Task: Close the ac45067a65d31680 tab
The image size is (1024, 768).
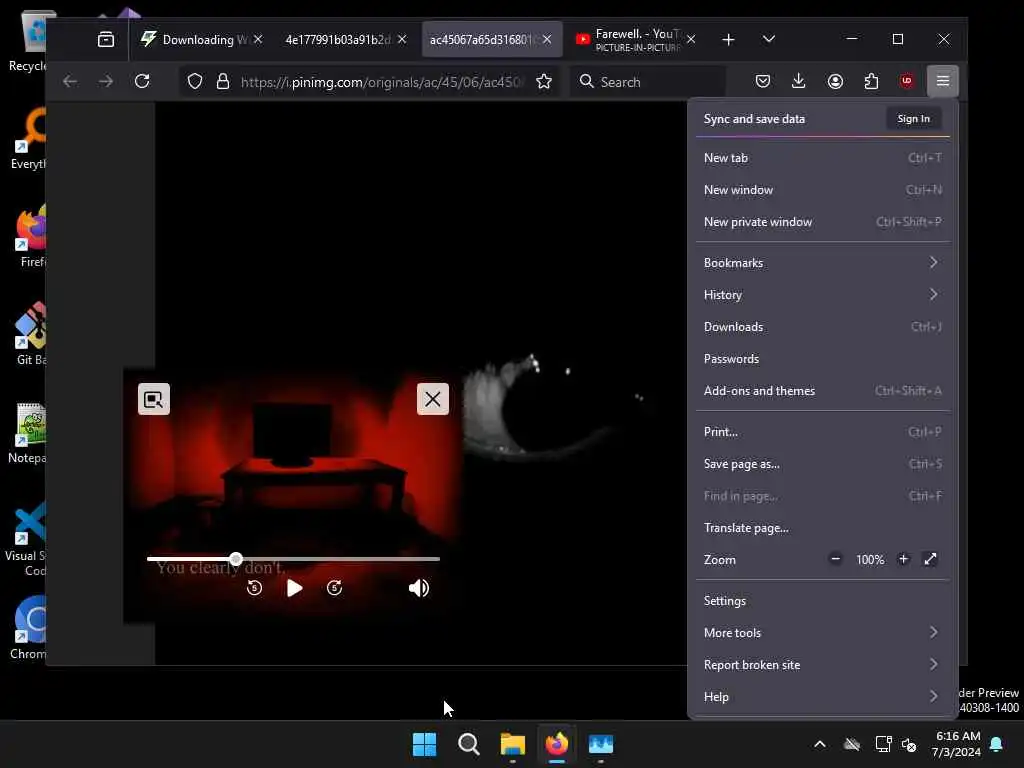Action: point(547,39)
